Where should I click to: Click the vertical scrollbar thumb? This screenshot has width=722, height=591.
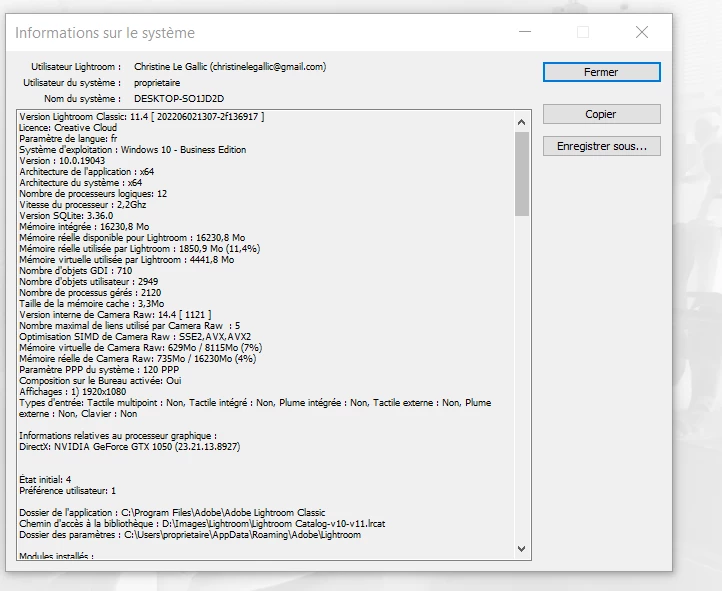tap(522, 174)
